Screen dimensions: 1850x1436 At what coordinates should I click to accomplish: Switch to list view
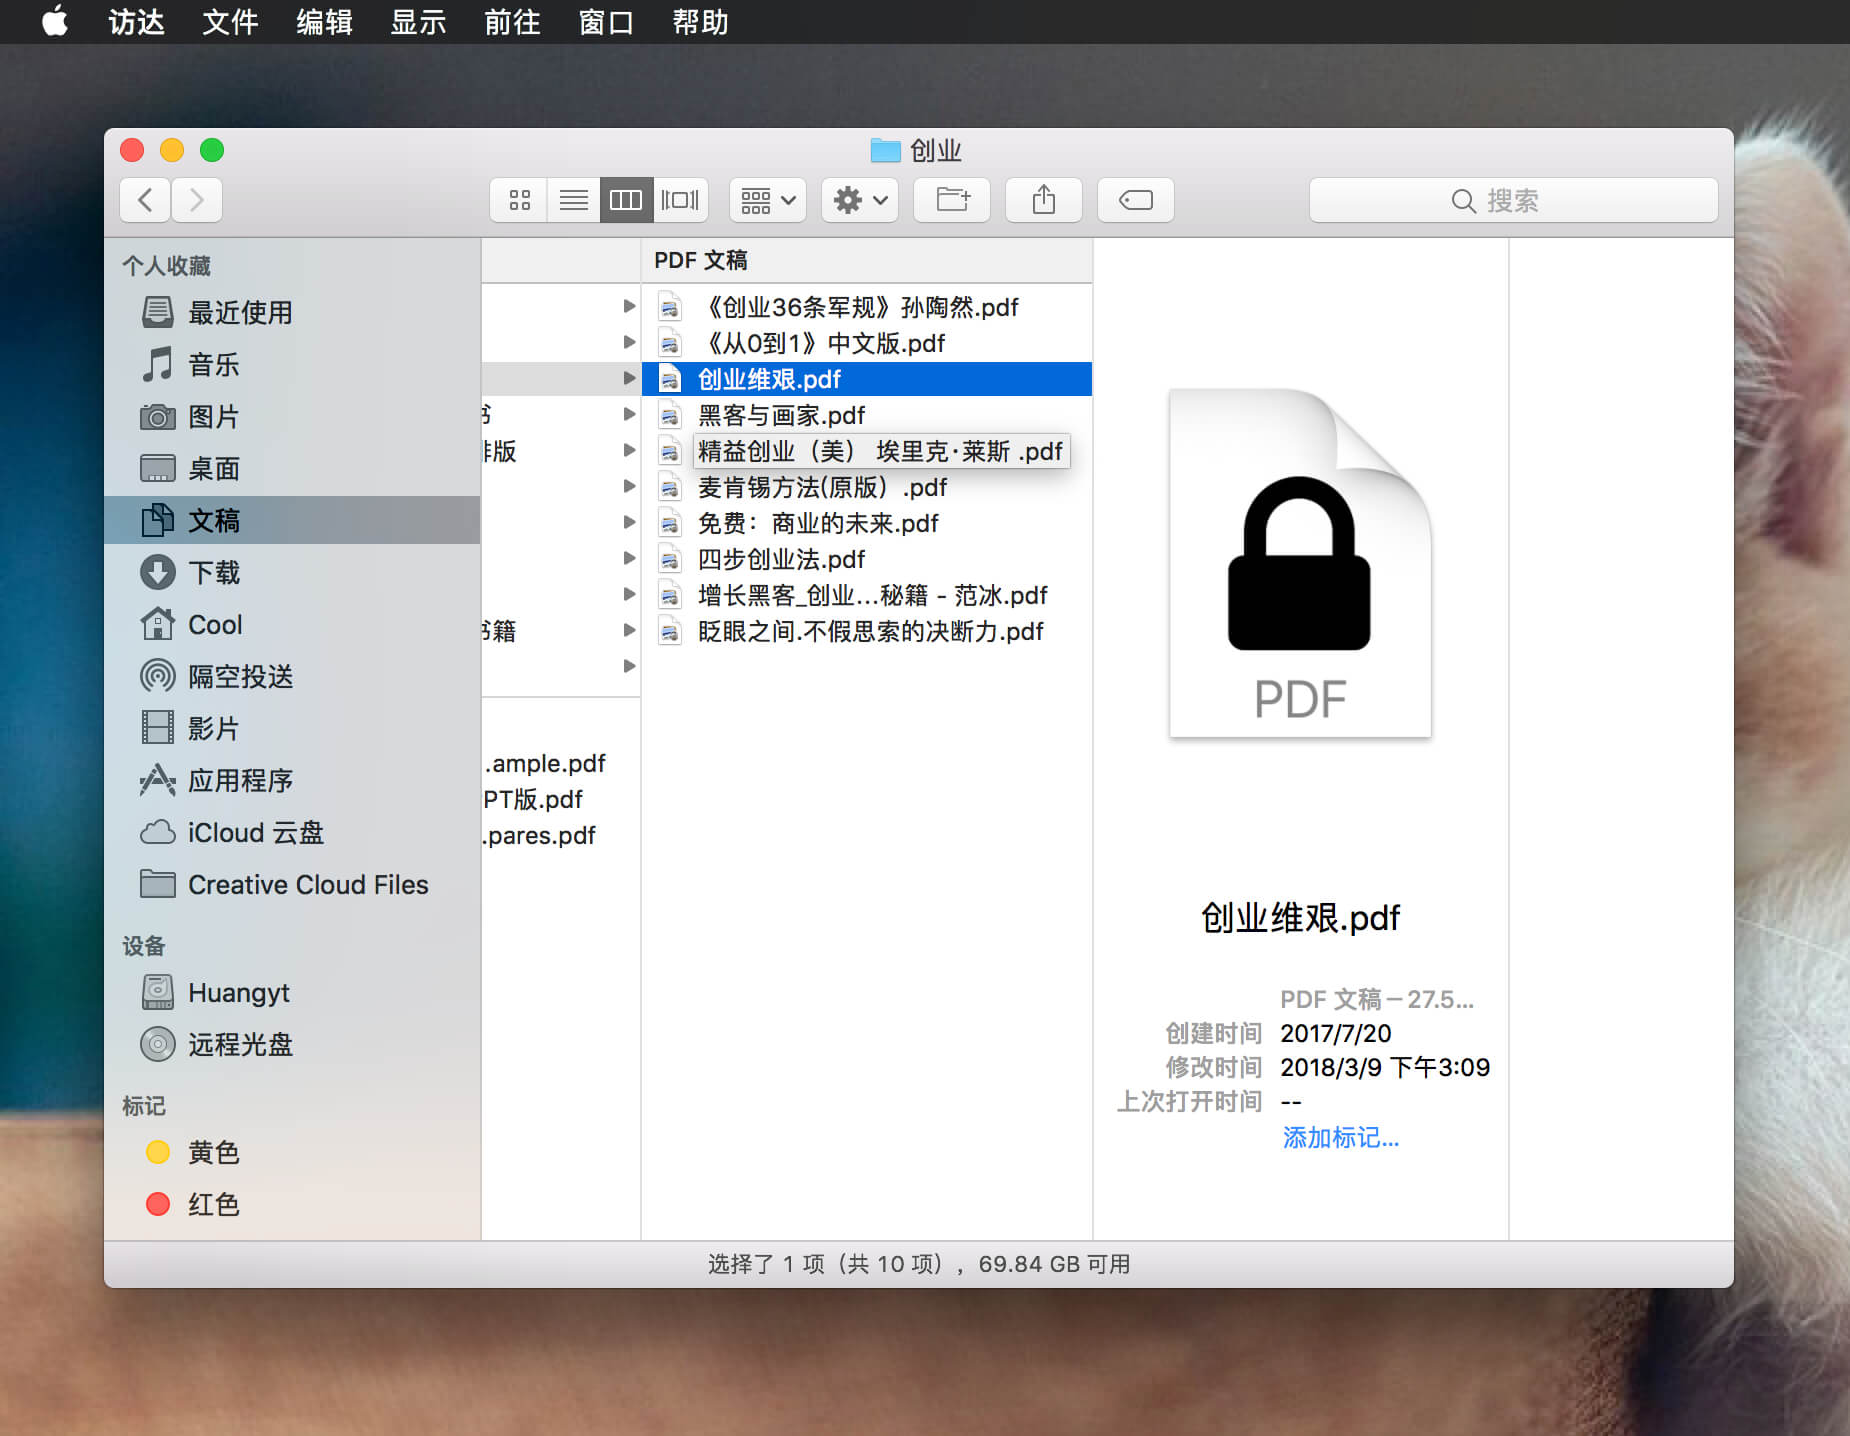572,200
